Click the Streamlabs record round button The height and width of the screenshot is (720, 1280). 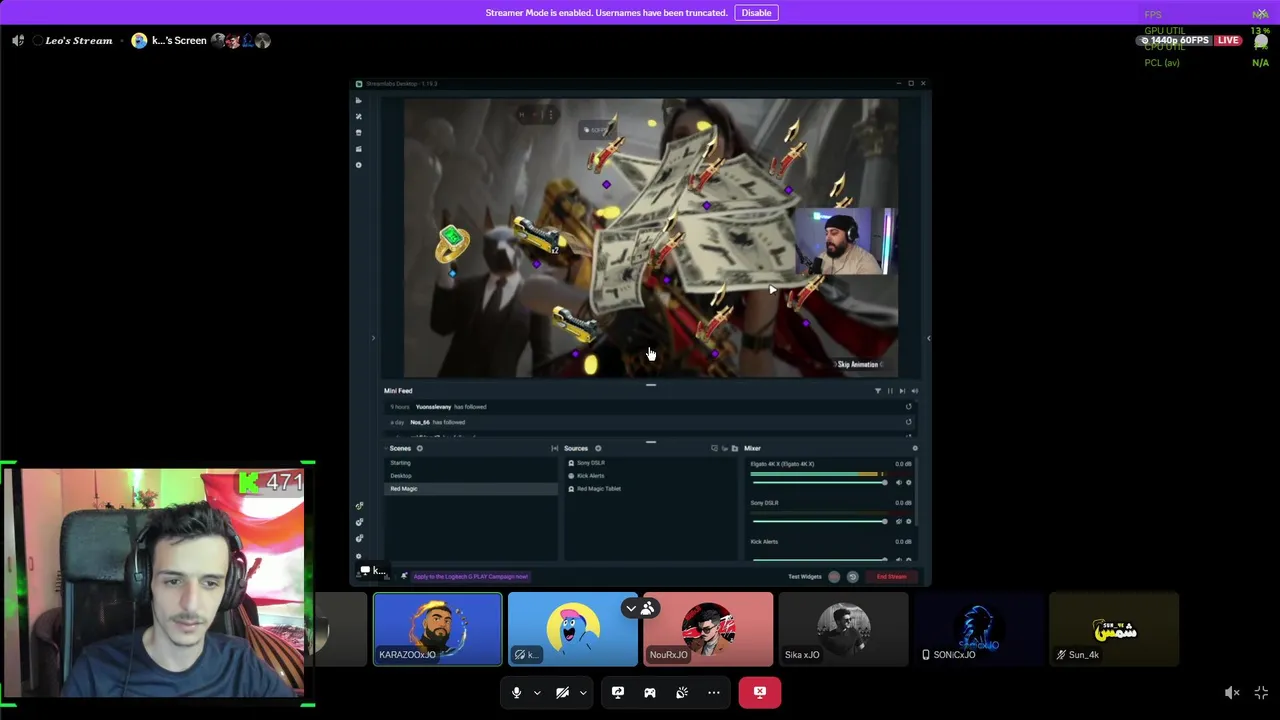pos(834,577)
